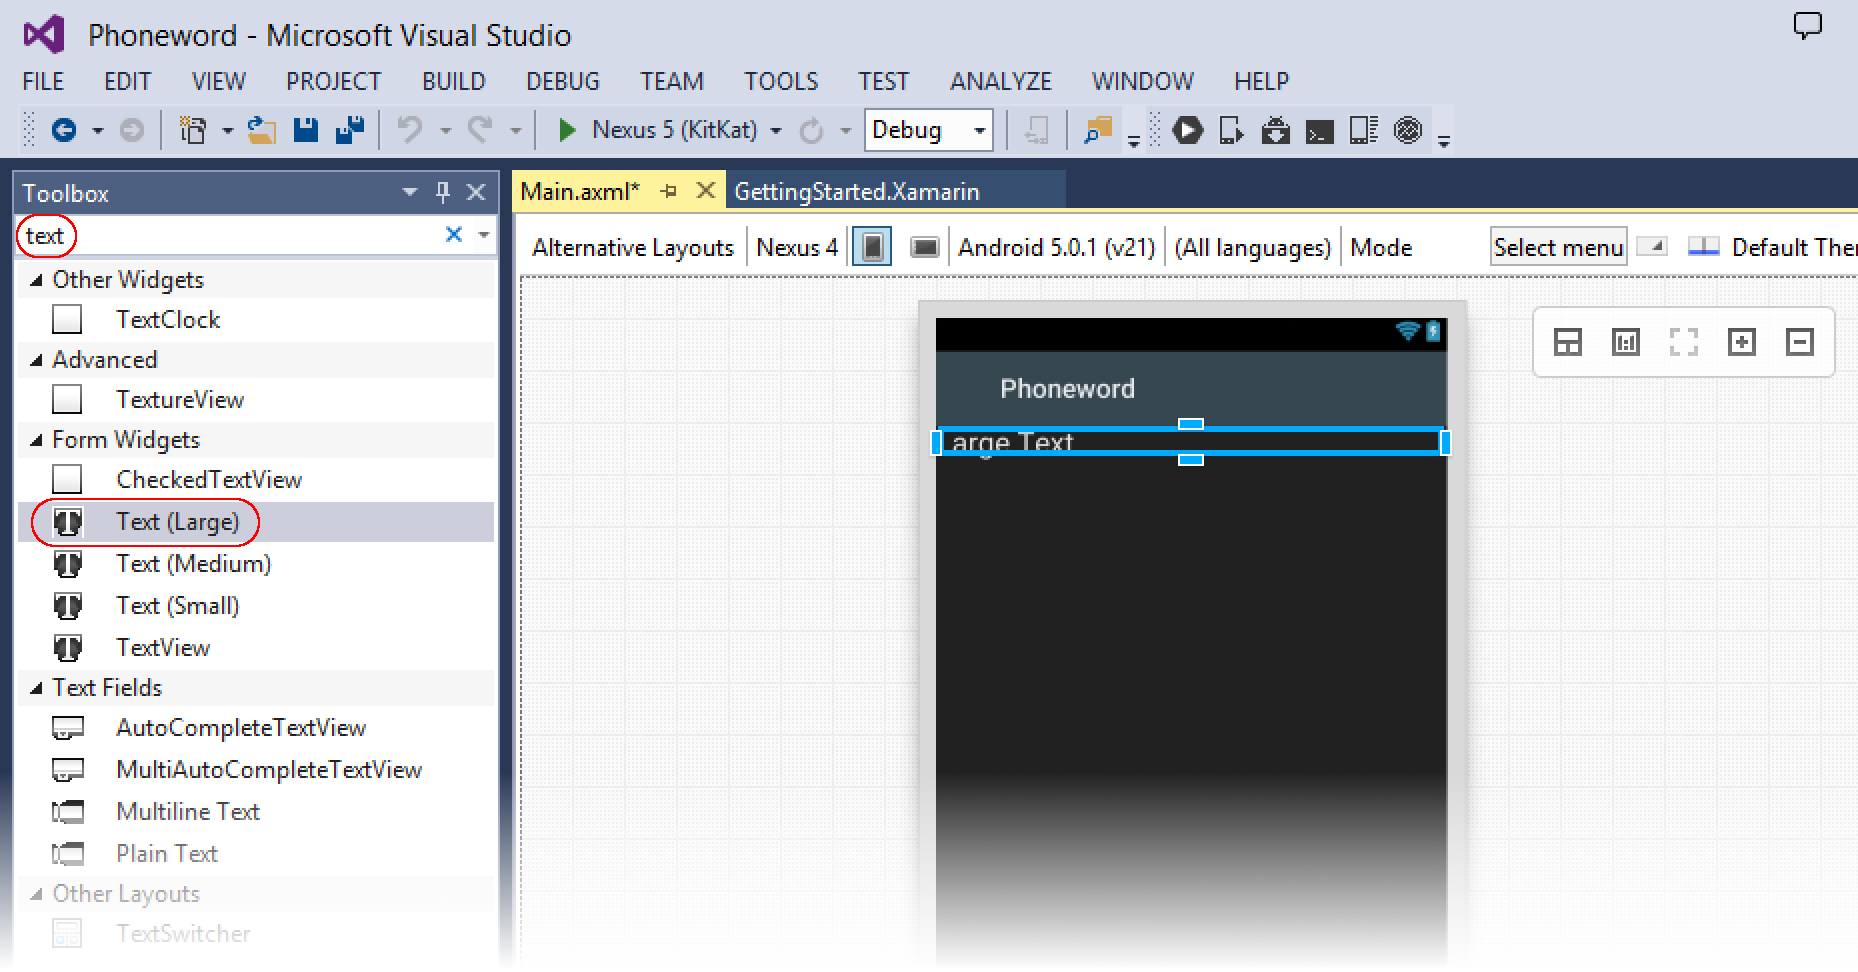Collapse the Form Widgets group
The image size is (1858, 972).
pyautogui.click(x=37, y=440)
